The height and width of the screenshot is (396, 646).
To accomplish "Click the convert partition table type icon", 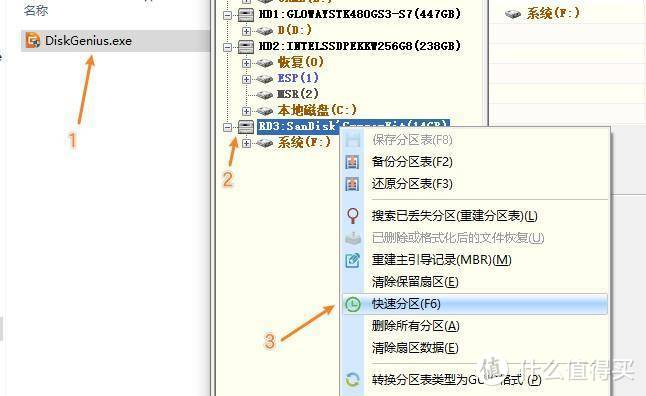I will [x=353, y=380].
